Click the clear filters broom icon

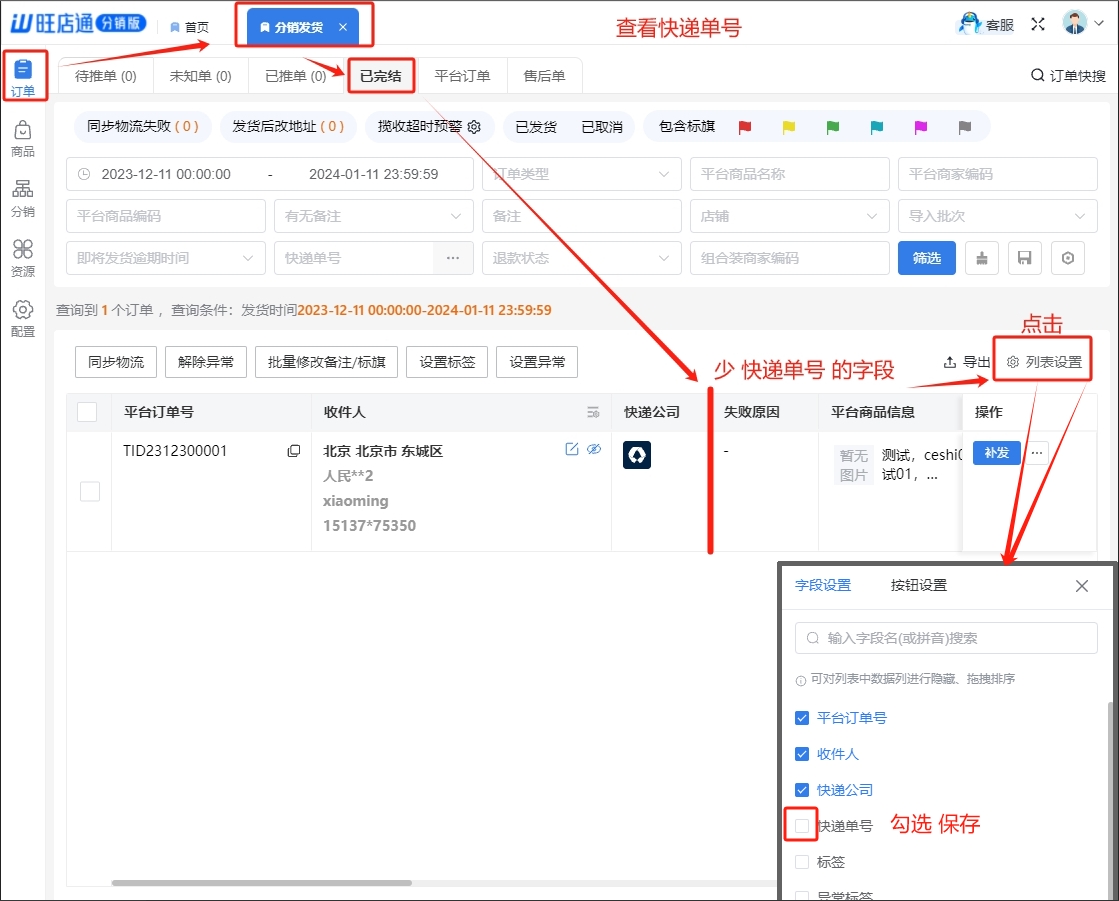point(982,258)
